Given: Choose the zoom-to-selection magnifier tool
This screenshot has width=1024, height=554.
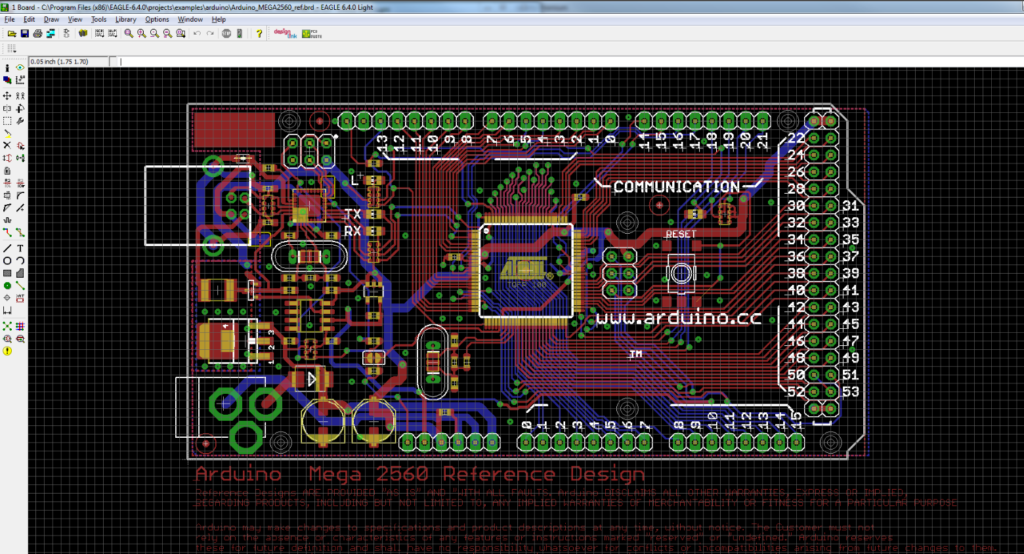Looking at the screenshot, I should (181, 33).
